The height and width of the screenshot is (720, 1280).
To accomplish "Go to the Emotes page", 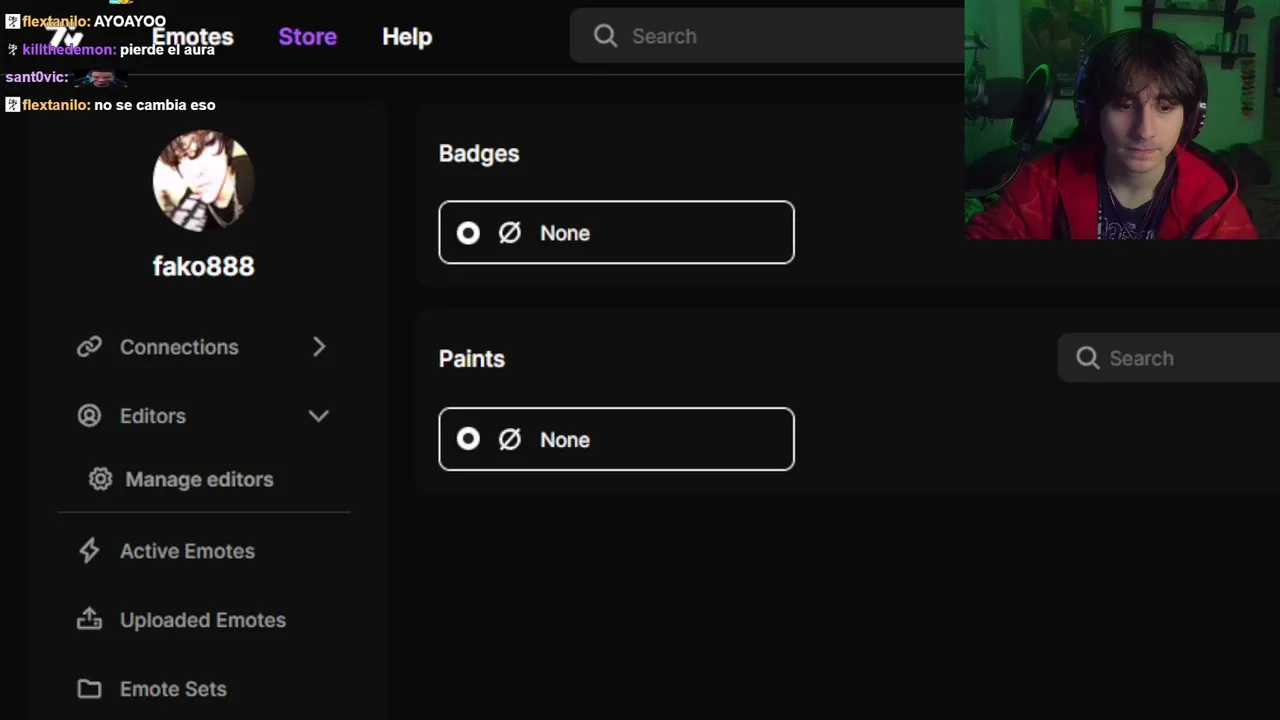I will tap(193, 37).
